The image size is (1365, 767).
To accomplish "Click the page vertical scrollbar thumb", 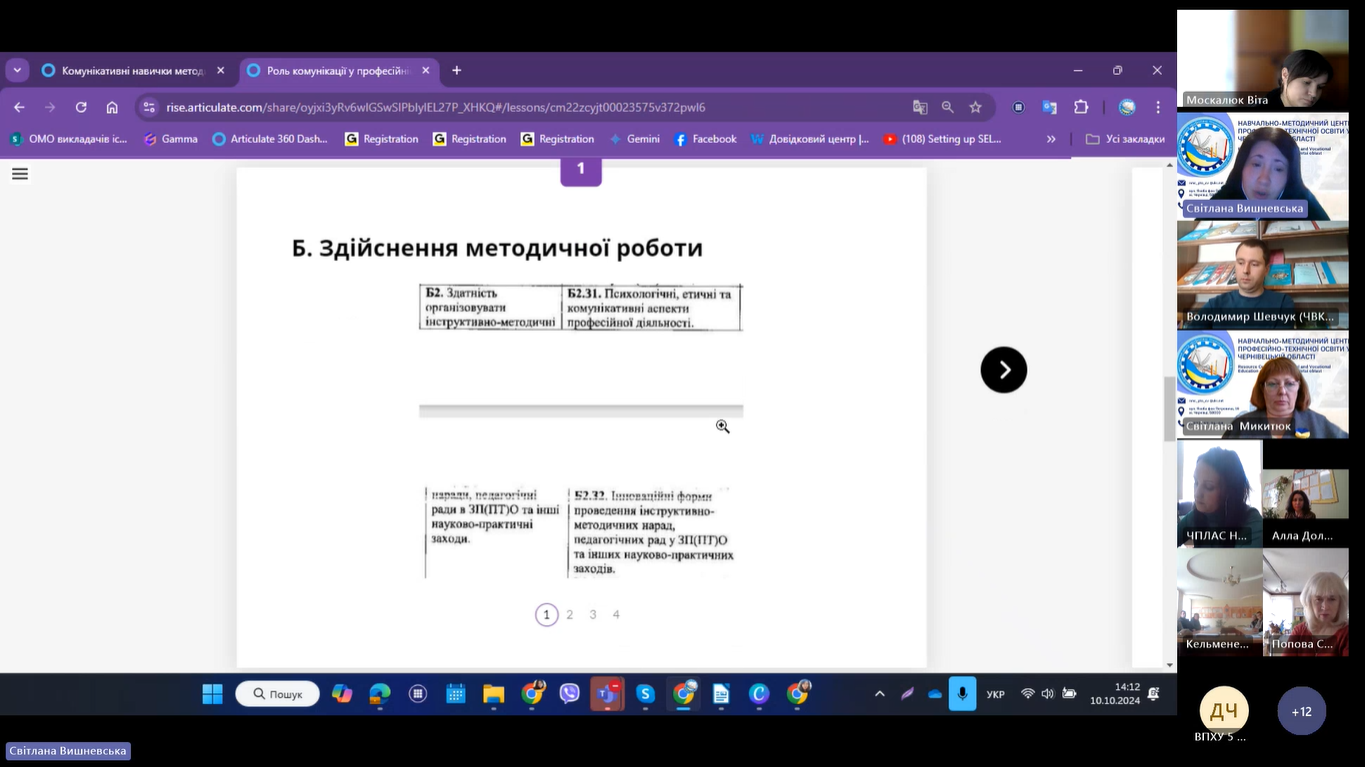I will [1169, 408].
